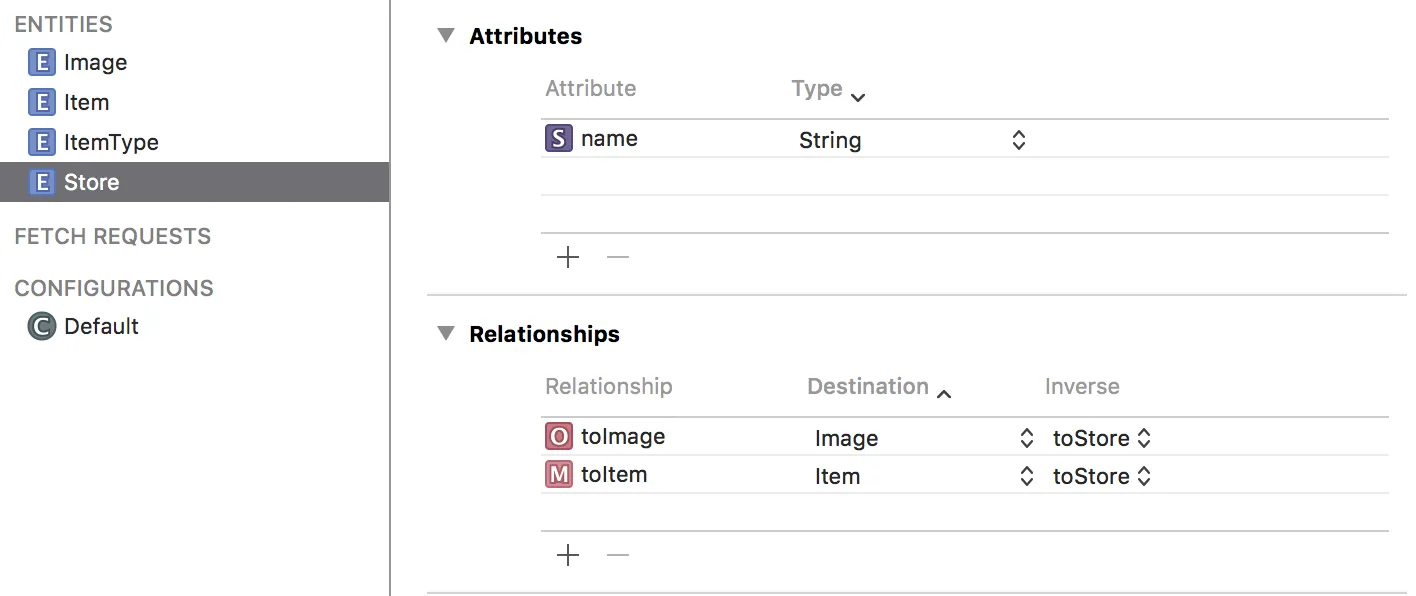Image resolution: width=1416 pixels, height=596 pixels.
Task: Select the Store entity in sidebar
Action: point(91,183)
